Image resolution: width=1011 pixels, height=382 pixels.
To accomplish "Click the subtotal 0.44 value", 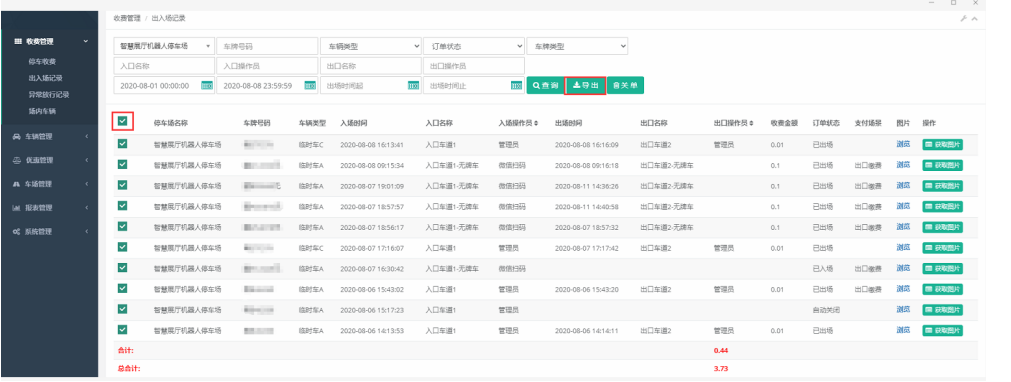I will pos(721,350).
